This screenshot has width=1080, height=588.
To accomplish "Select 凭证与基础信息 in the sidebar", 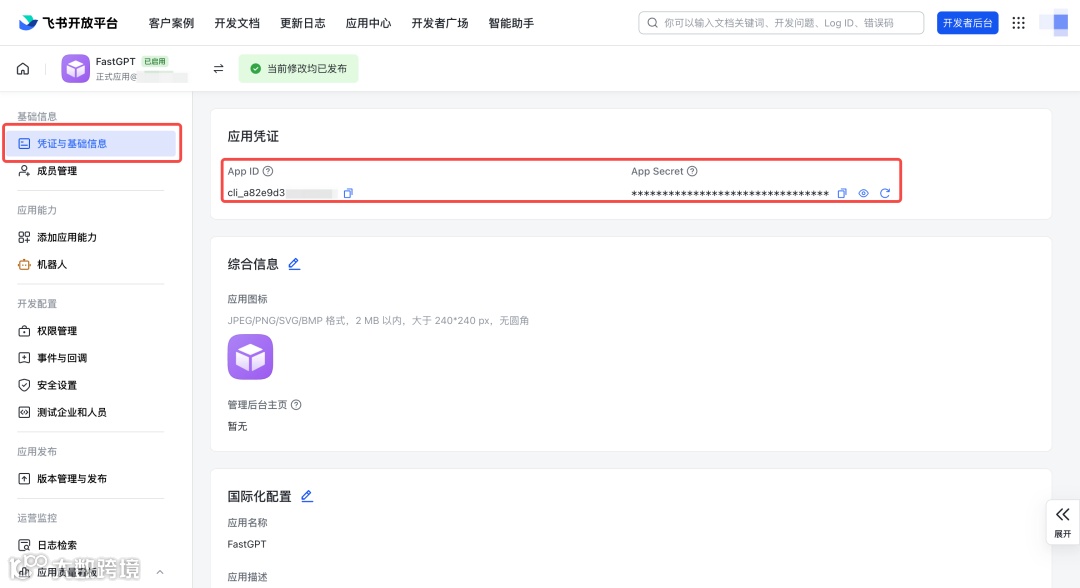I will pyautogui.click(x=92, y=143).
